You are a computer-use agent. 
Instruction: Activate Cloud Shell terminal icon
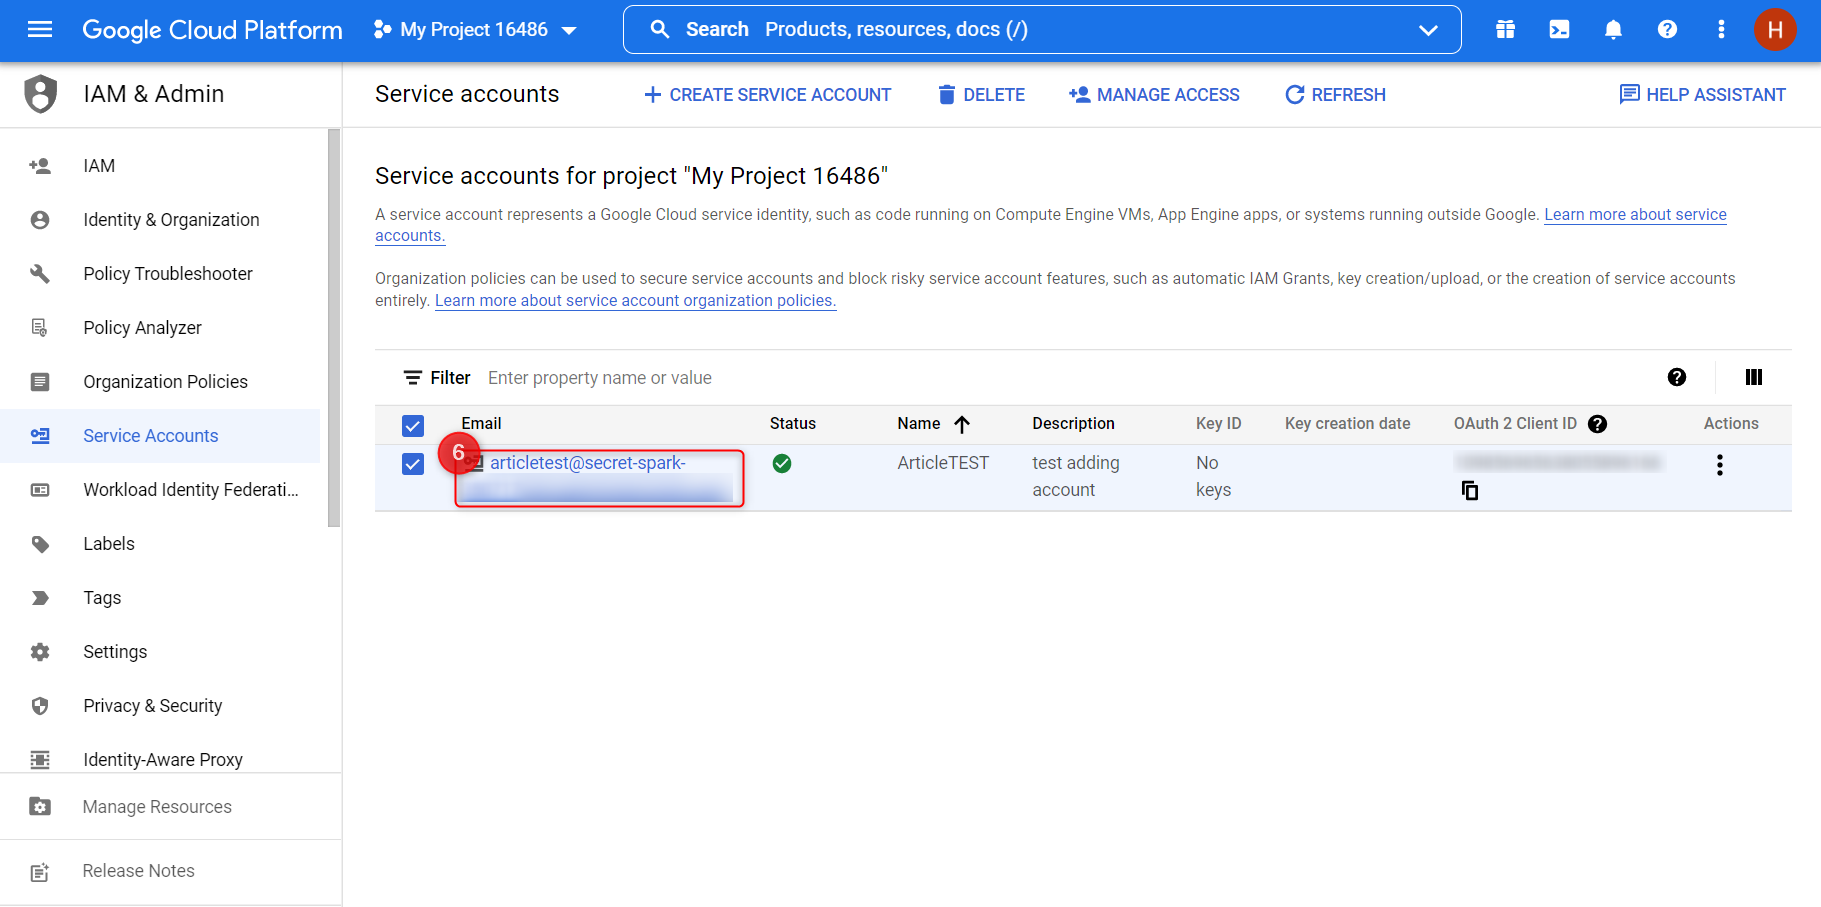point(1559,30)
